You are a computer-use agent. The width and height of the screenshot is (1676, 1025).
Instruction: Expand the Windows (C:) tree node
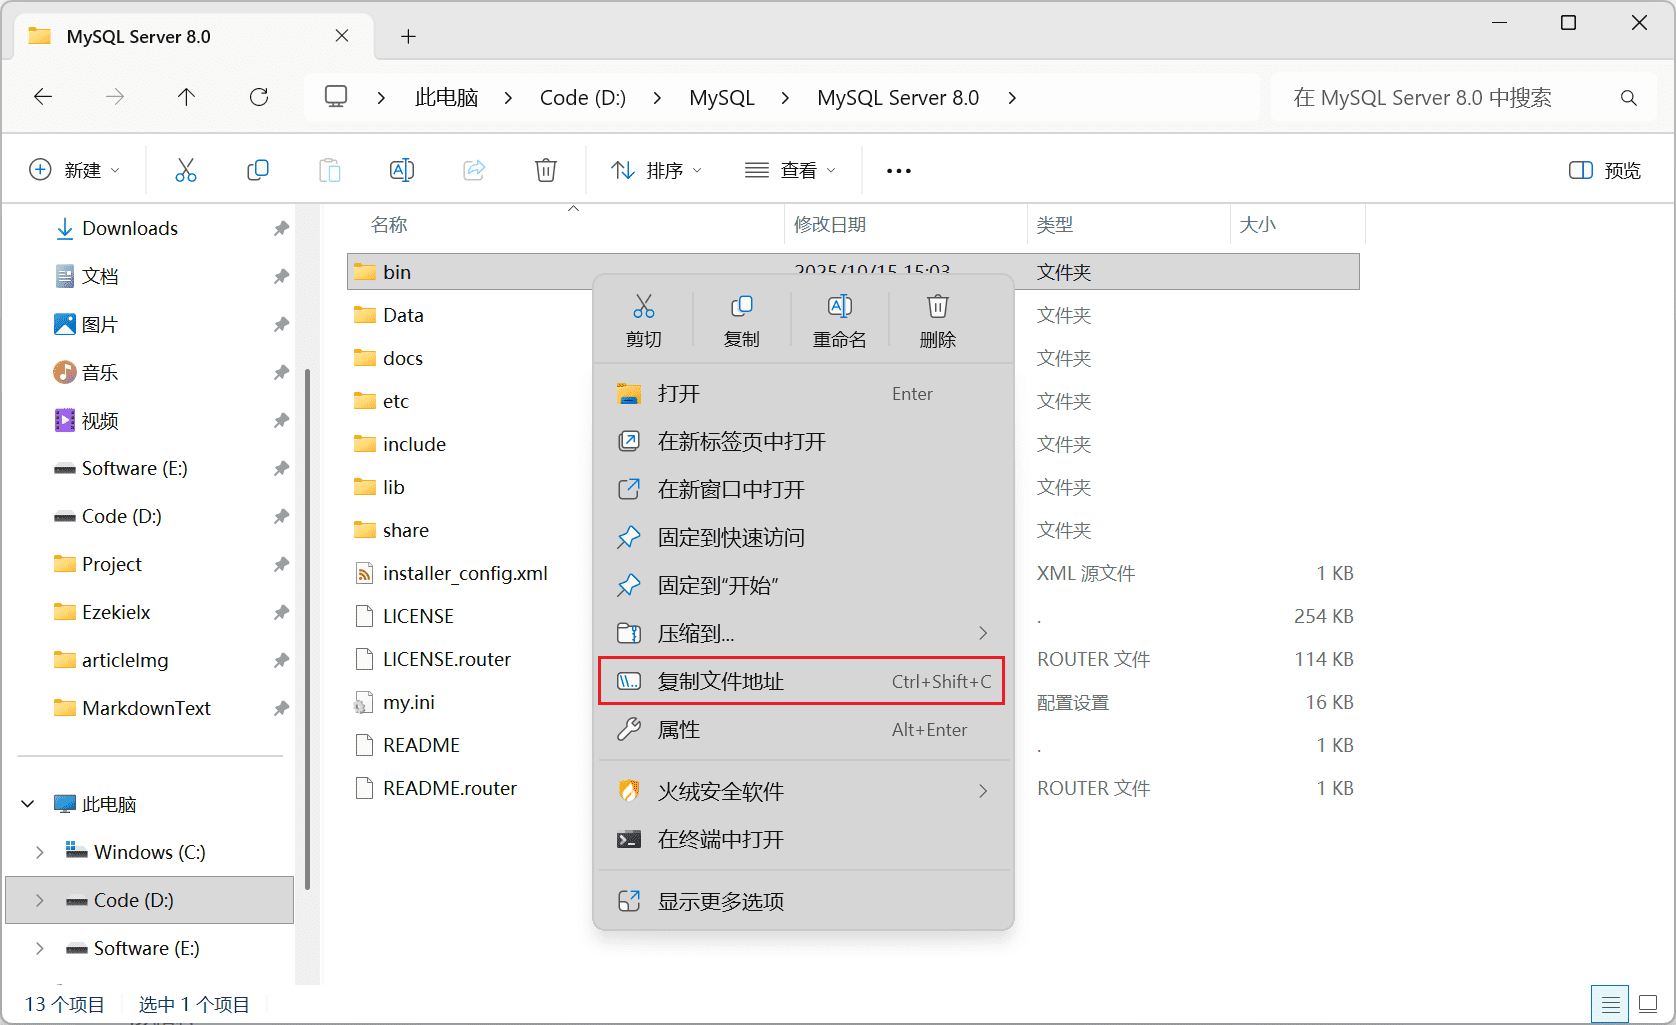40,852
